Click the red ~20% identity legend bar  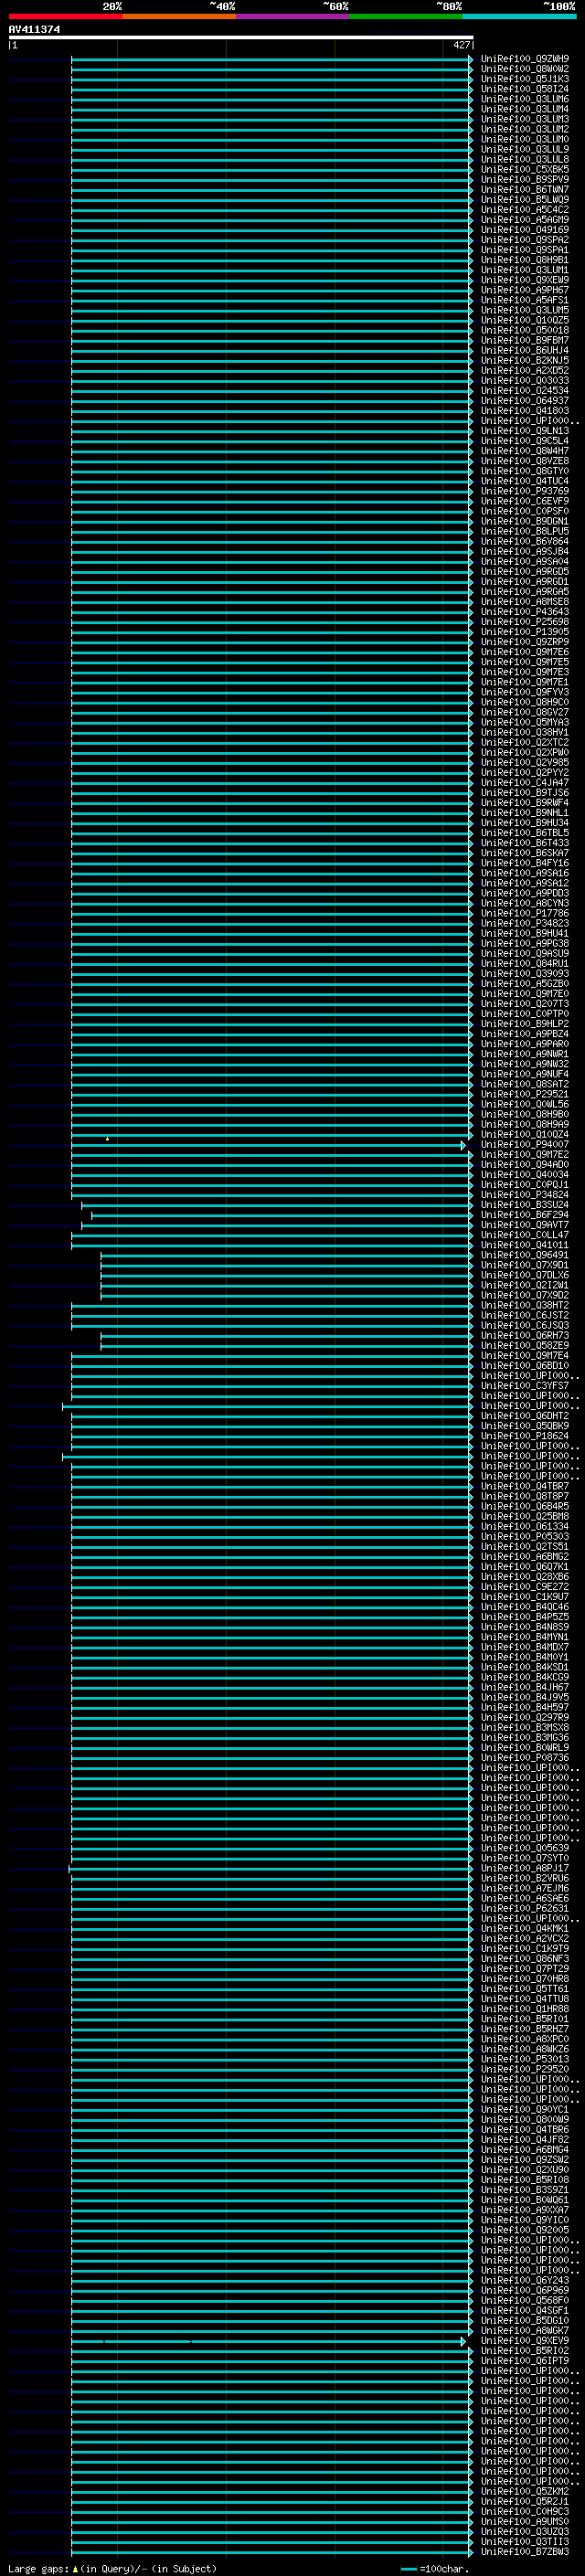pos(65,16)
